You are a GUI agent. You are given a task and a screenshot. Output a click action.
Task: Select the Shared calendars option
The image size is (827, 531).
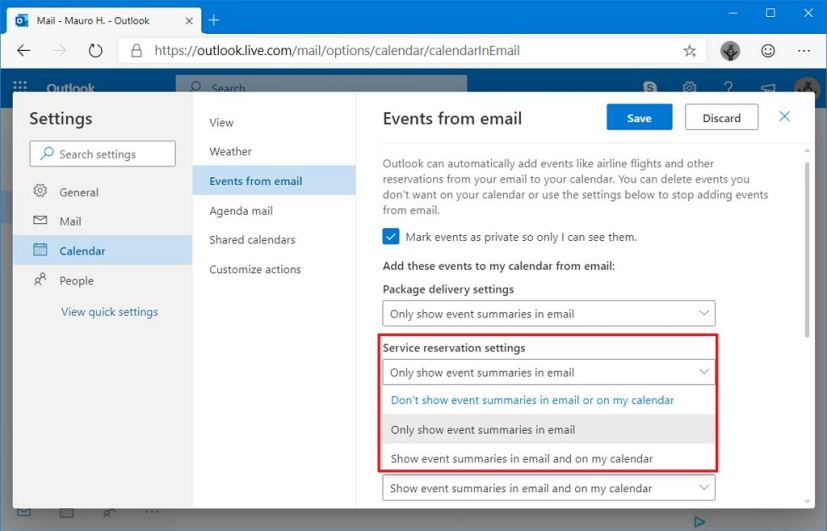(274, 239)
